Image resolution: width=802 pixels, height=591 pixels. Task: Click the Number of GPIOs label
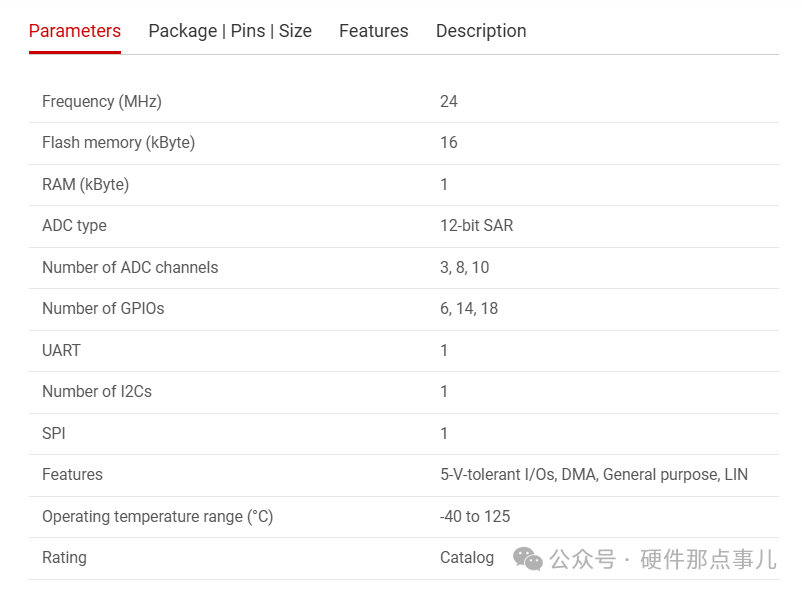(x=103, y=309)
